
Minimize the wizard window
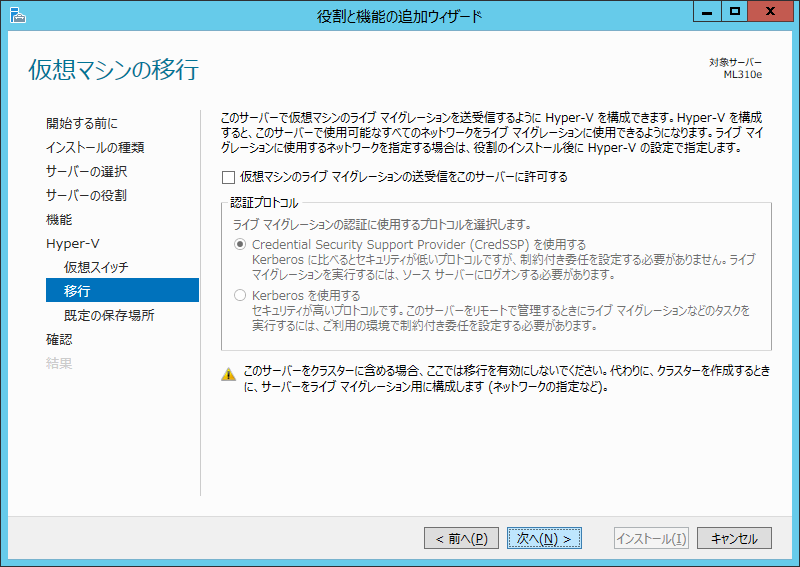[707, 13]
